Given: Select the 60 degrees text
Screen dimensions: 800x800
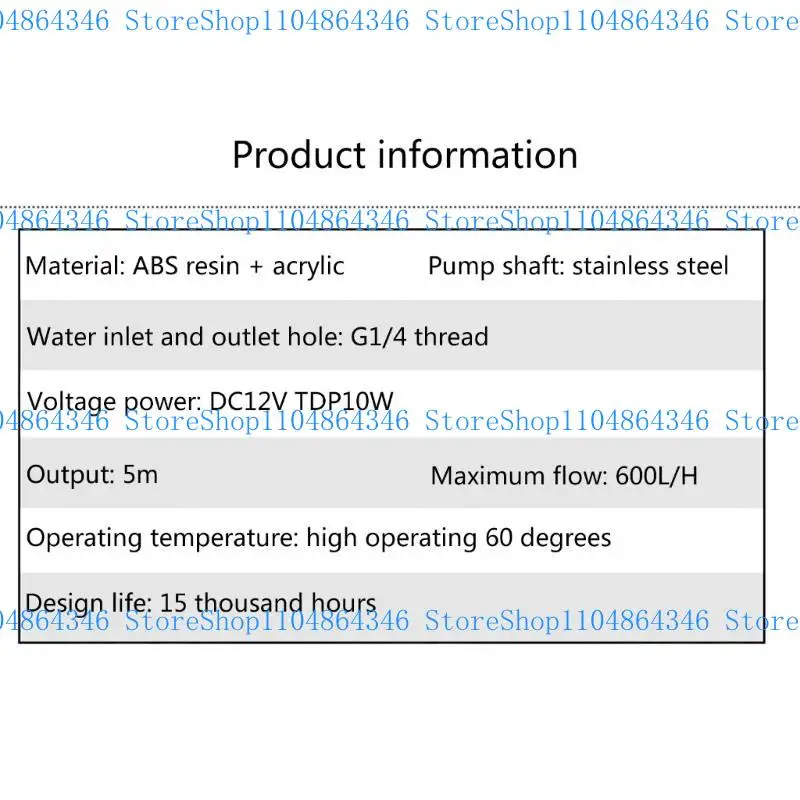Looking at the screenshot, I should point(548,538).
